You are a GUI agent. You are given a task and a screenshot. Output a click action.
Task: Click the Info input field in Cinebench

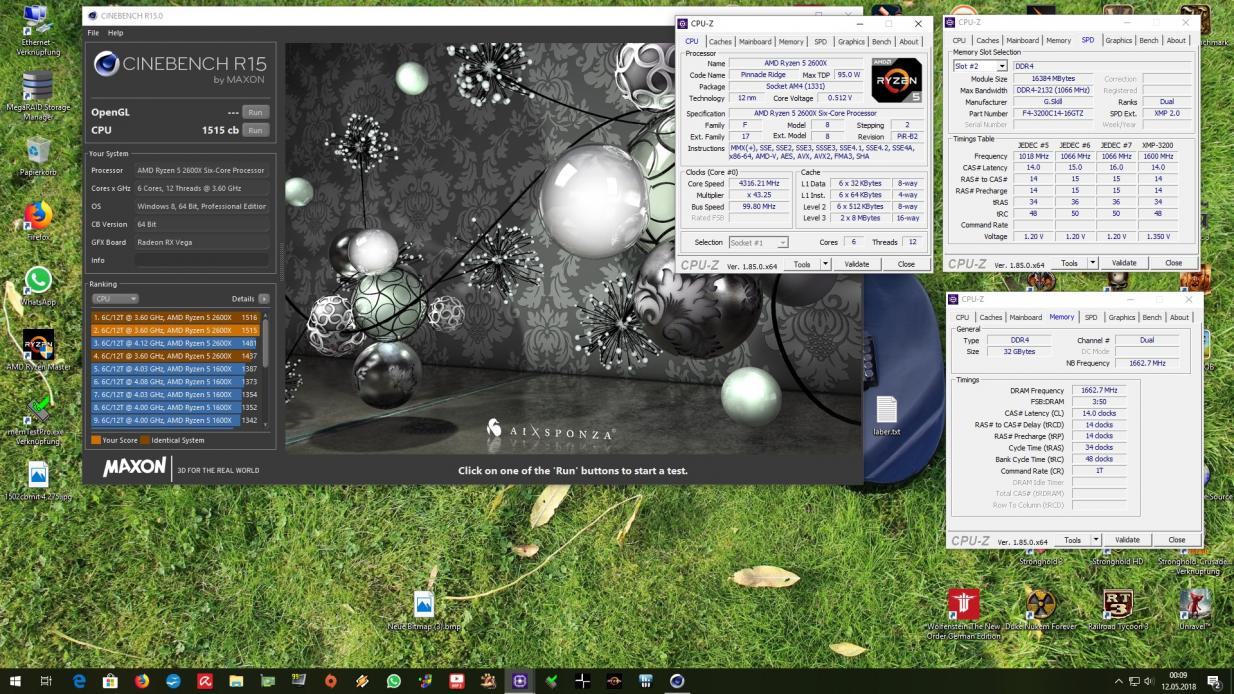202,260
